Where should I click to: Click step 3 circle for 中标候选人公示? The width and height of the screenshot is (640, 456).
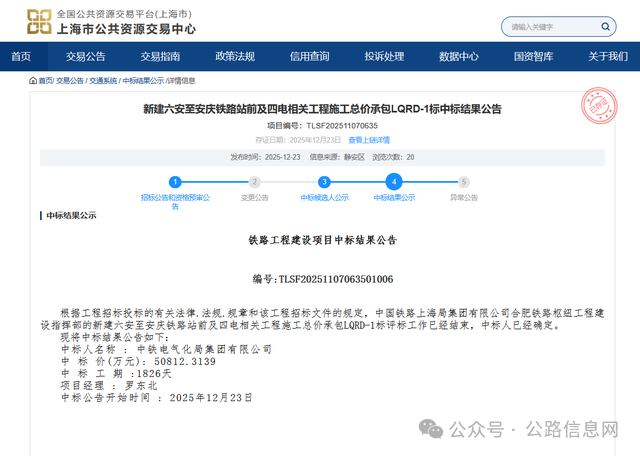tap(324, 182)
